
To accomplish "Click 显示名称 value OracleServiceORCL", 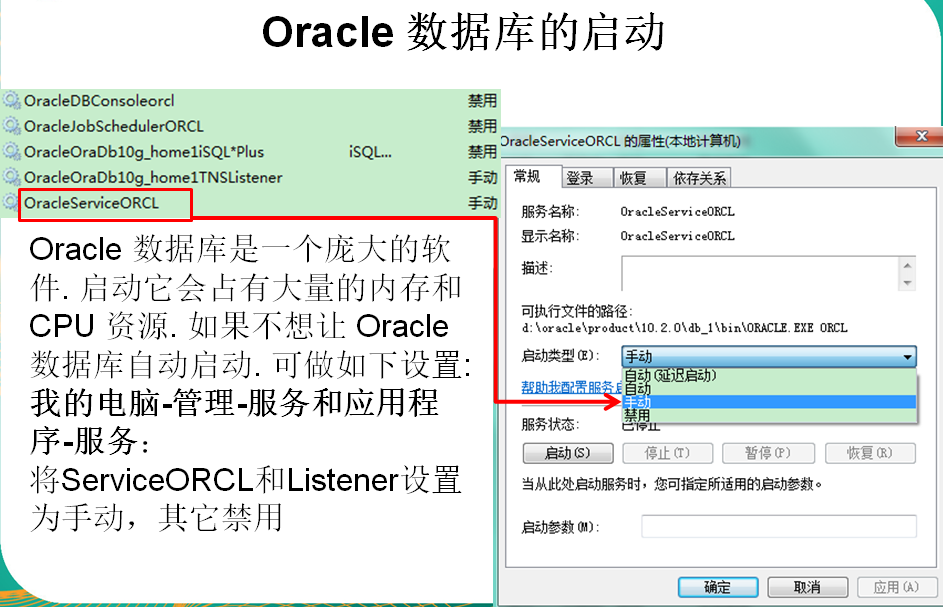I will click(677, 236).
